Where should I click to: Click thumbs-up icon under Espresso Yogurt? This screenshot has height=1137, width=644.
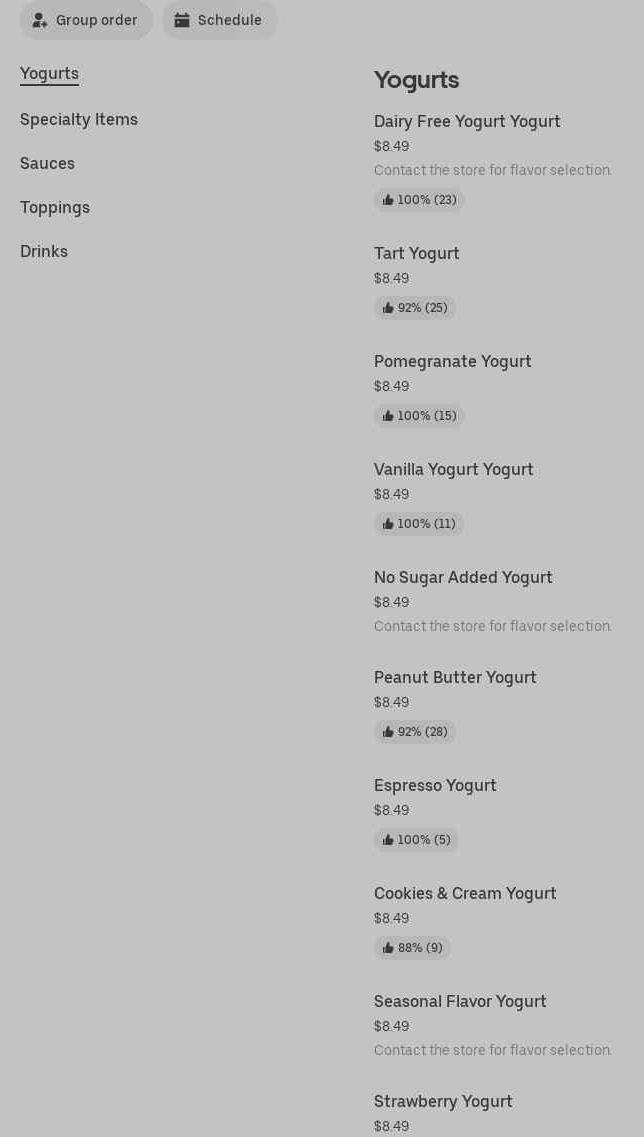(x=388, y=840)
